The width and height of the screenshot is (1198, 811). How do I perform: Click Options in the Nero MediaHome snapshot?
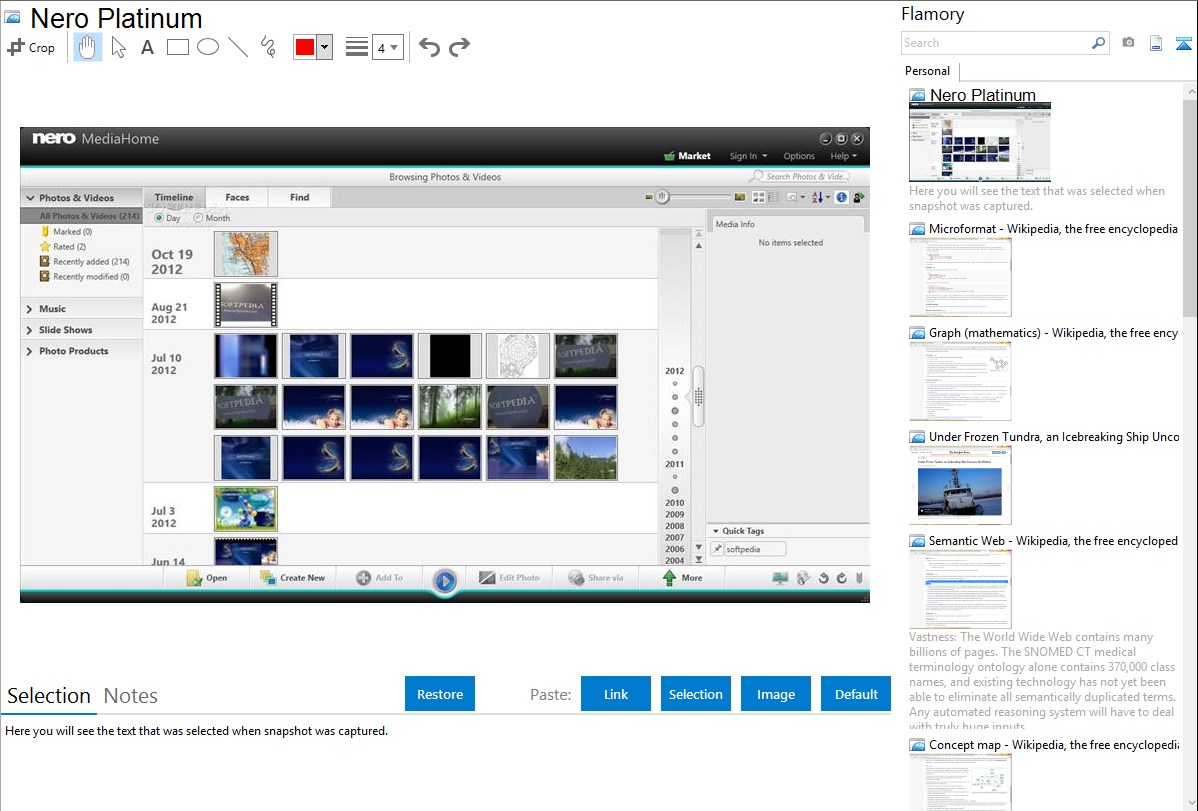click(799, 156)
